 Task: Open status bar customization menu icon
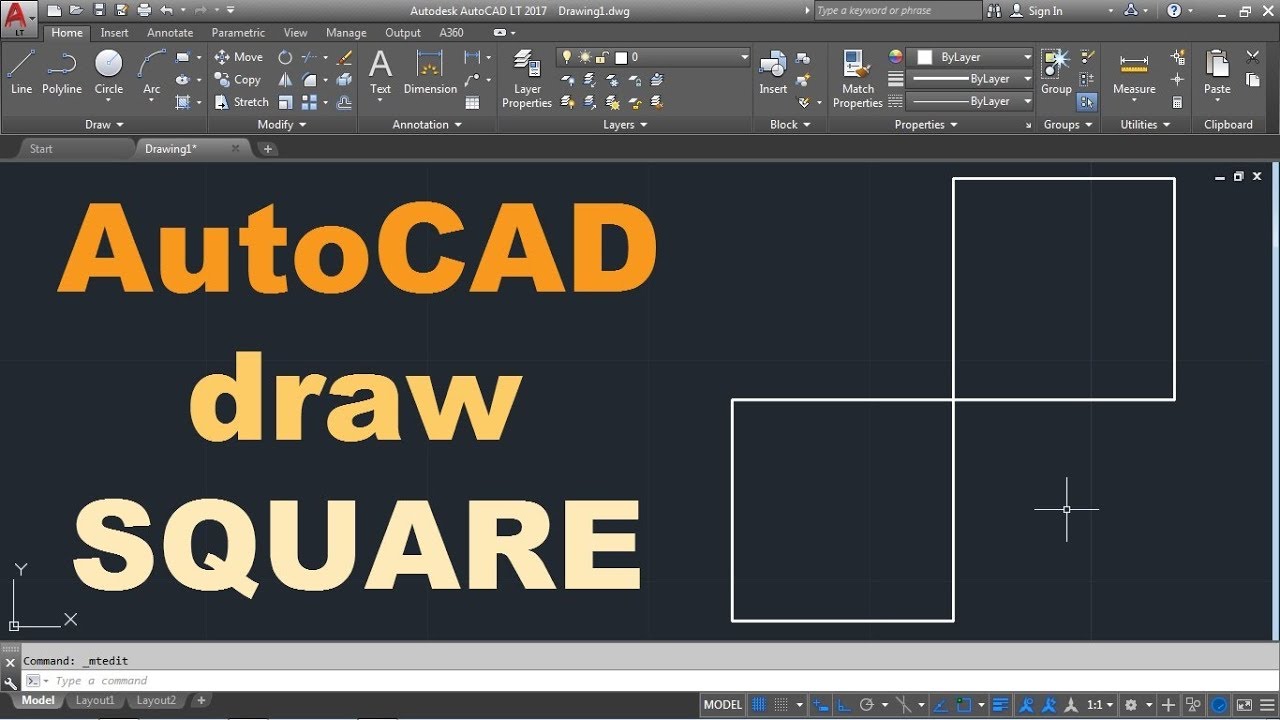[x=1267, y=705]
